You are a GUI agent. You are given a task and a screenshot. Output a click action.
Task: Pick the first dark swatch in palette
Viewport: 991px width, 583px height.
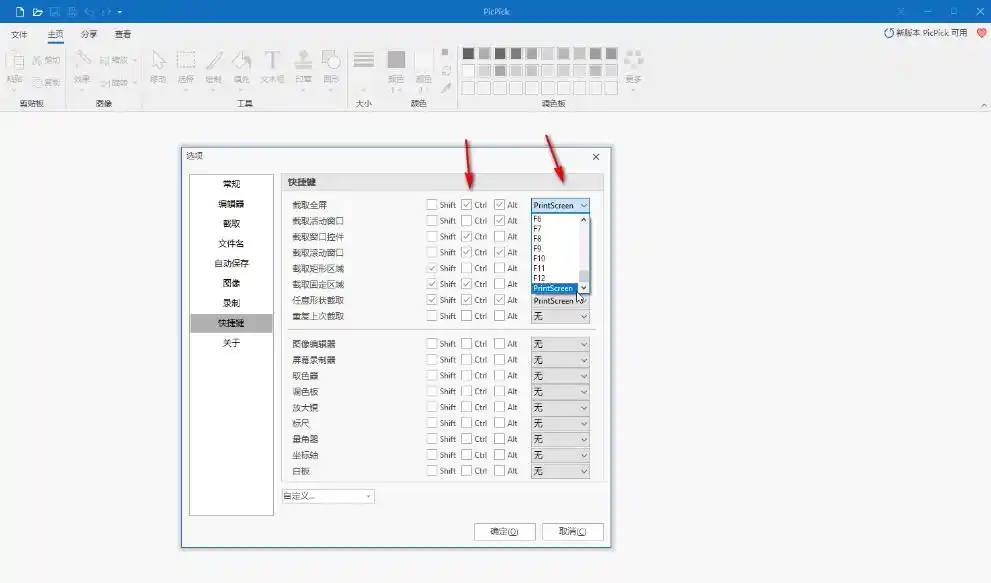pos(468,53)
